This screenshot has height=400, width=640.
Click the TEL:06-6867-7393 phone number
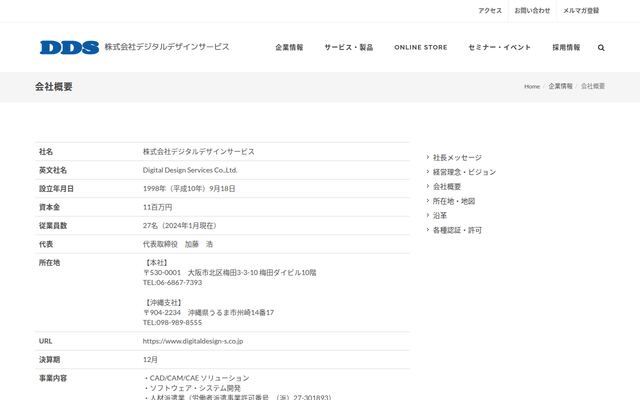click(172, 282)
